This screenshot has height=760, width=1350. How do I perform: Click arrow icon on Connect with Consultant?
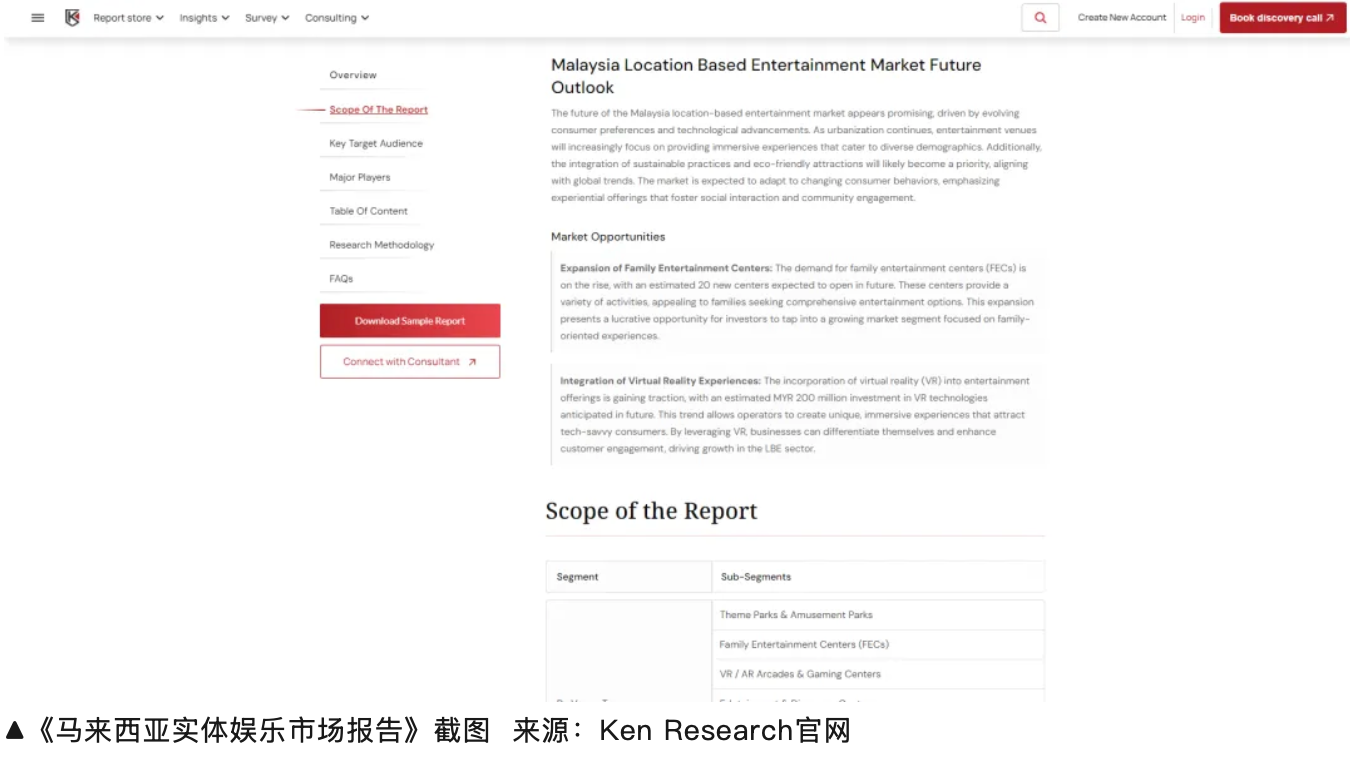(x=472, y=362)
